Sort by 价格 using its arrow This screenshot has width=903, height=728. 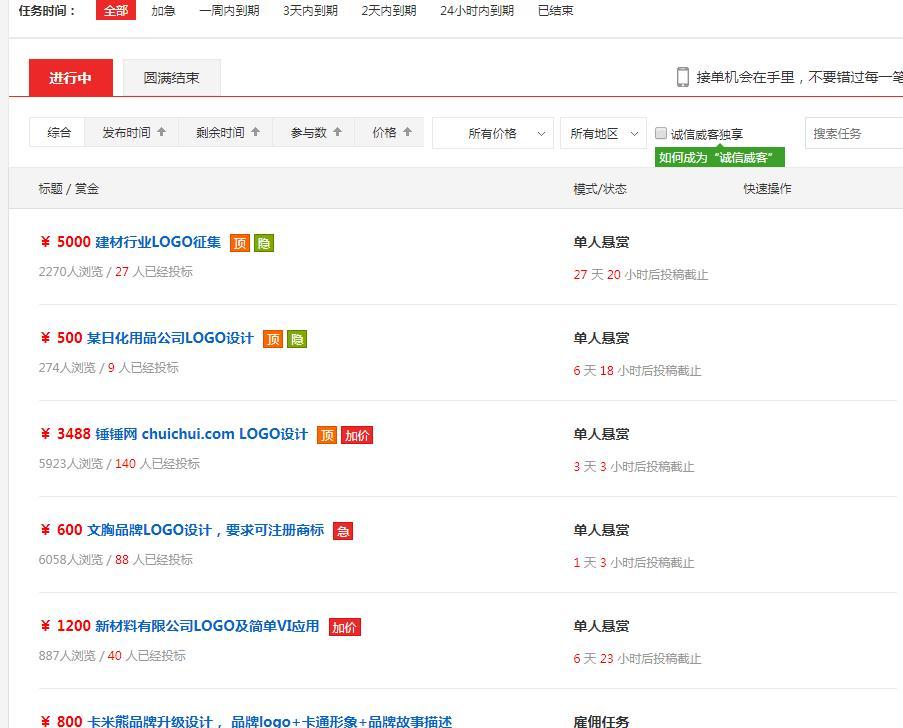(x=408, y=132)
